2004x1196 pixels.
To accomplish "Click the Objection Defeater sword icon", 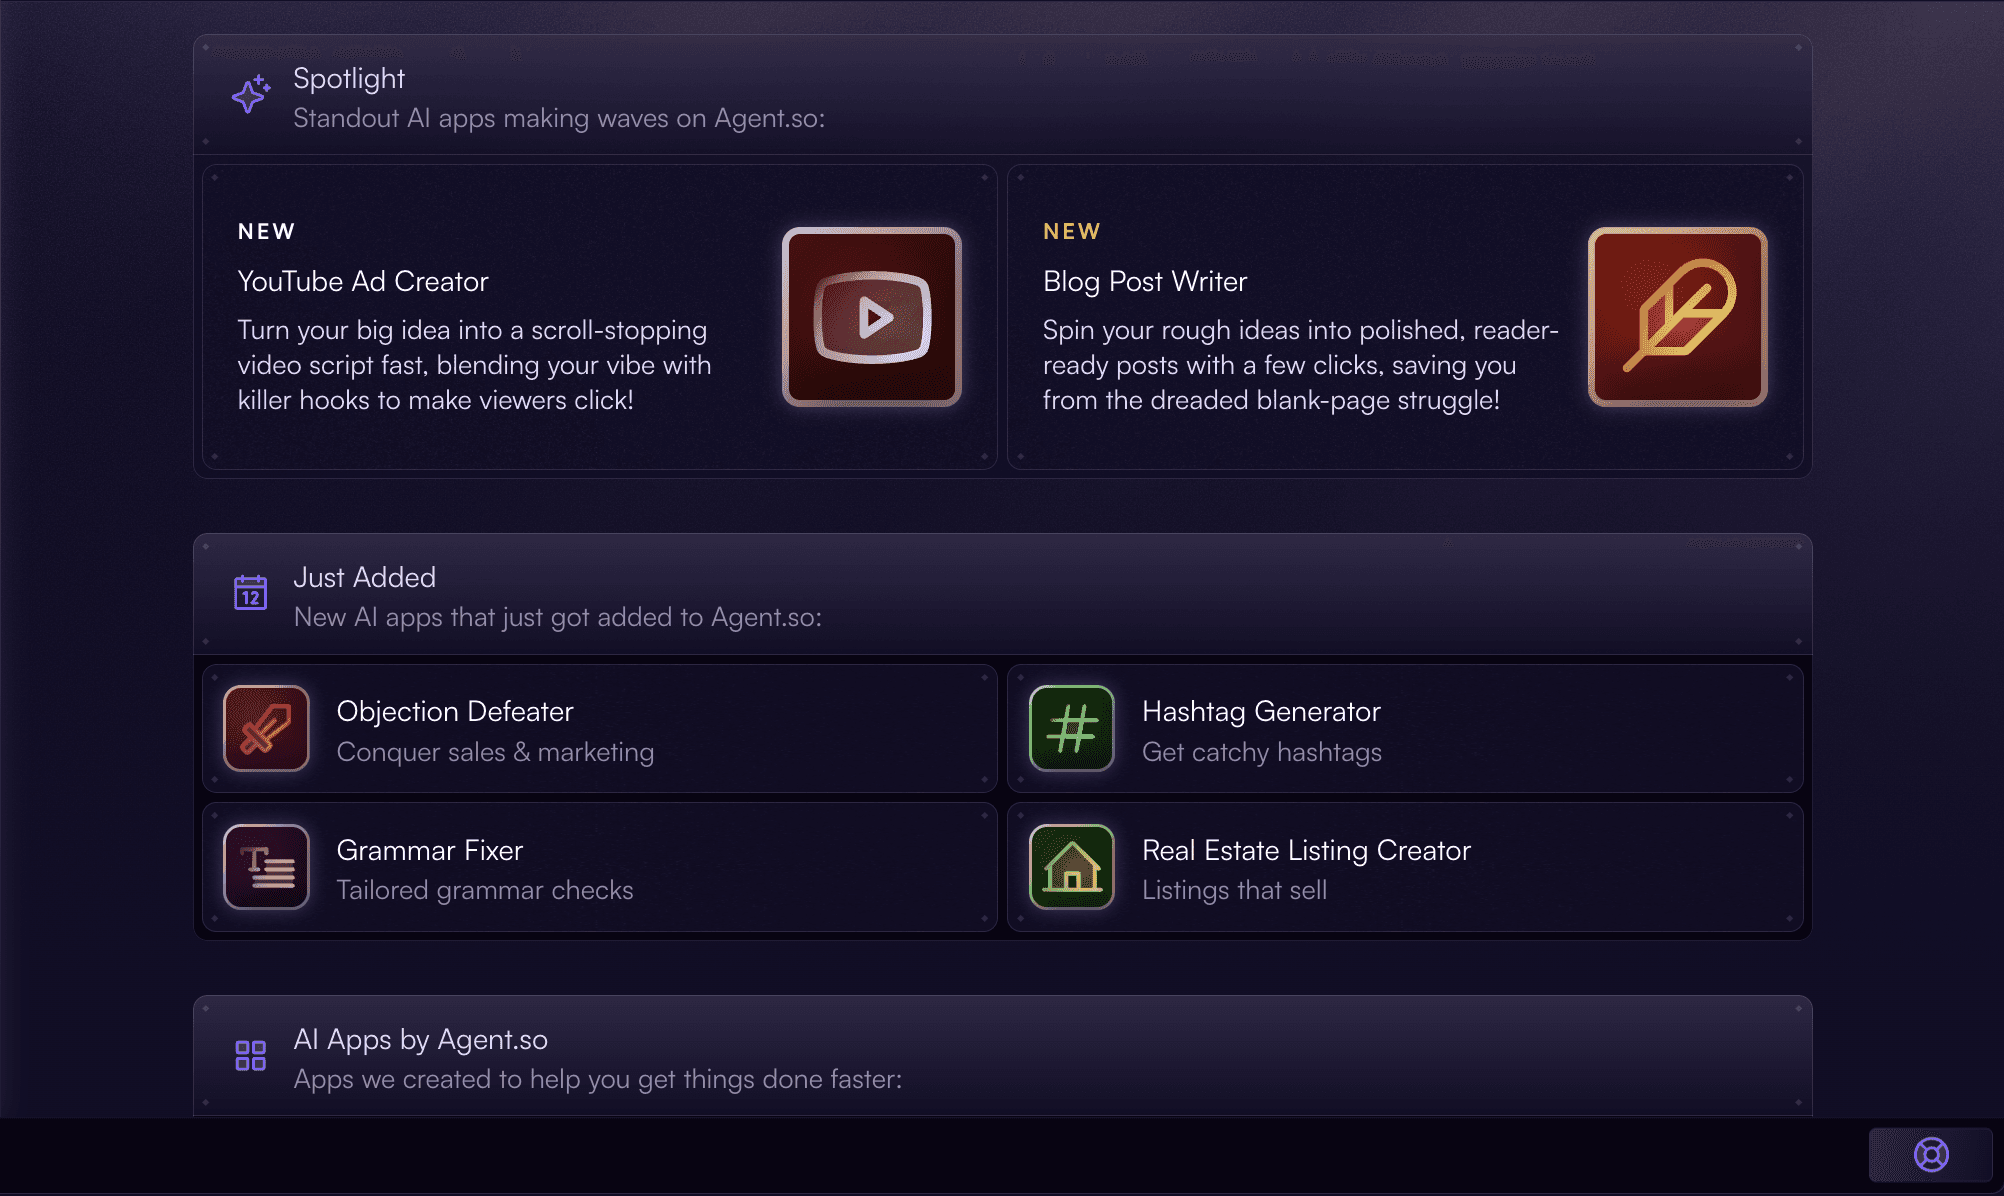I will [x=266, y=728].
